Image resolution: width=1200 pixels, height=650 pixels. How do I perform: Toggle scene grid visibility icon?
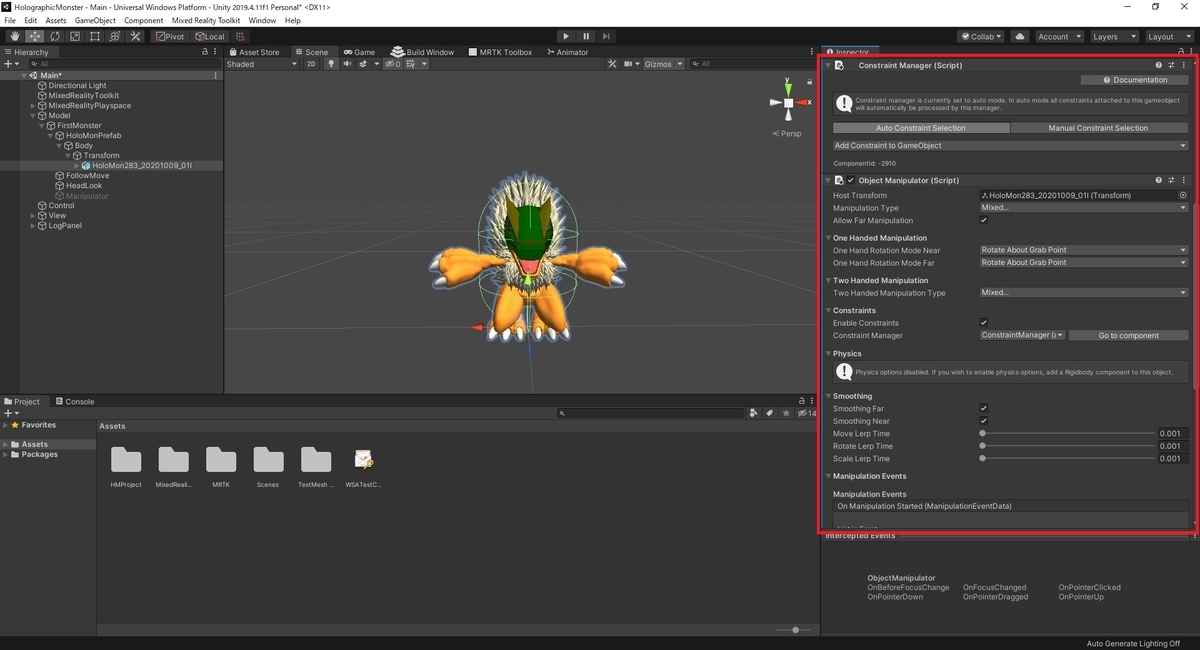[x=413, y=64]
